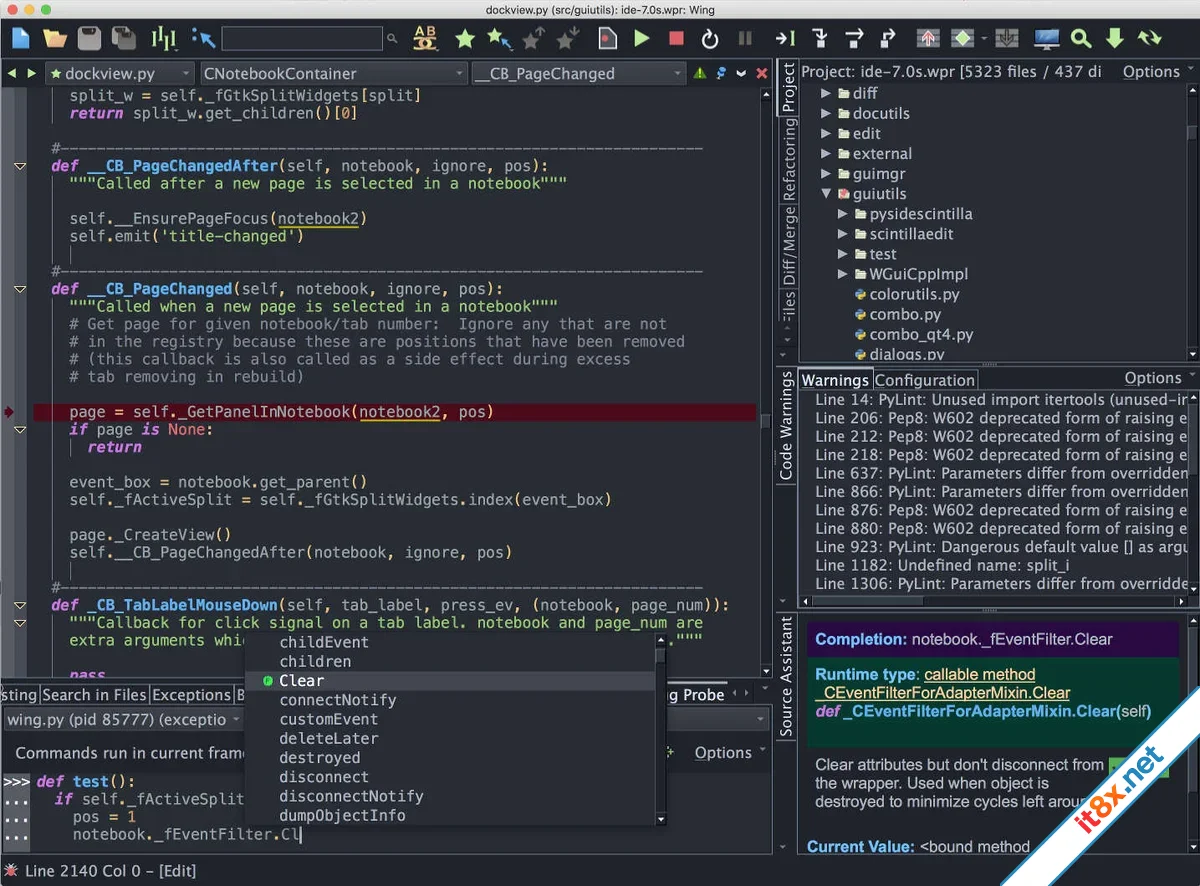This screenshot has height=886, width=1200.
Task: Collapse the guiutils folder
Action: click(x=826, y=193)
